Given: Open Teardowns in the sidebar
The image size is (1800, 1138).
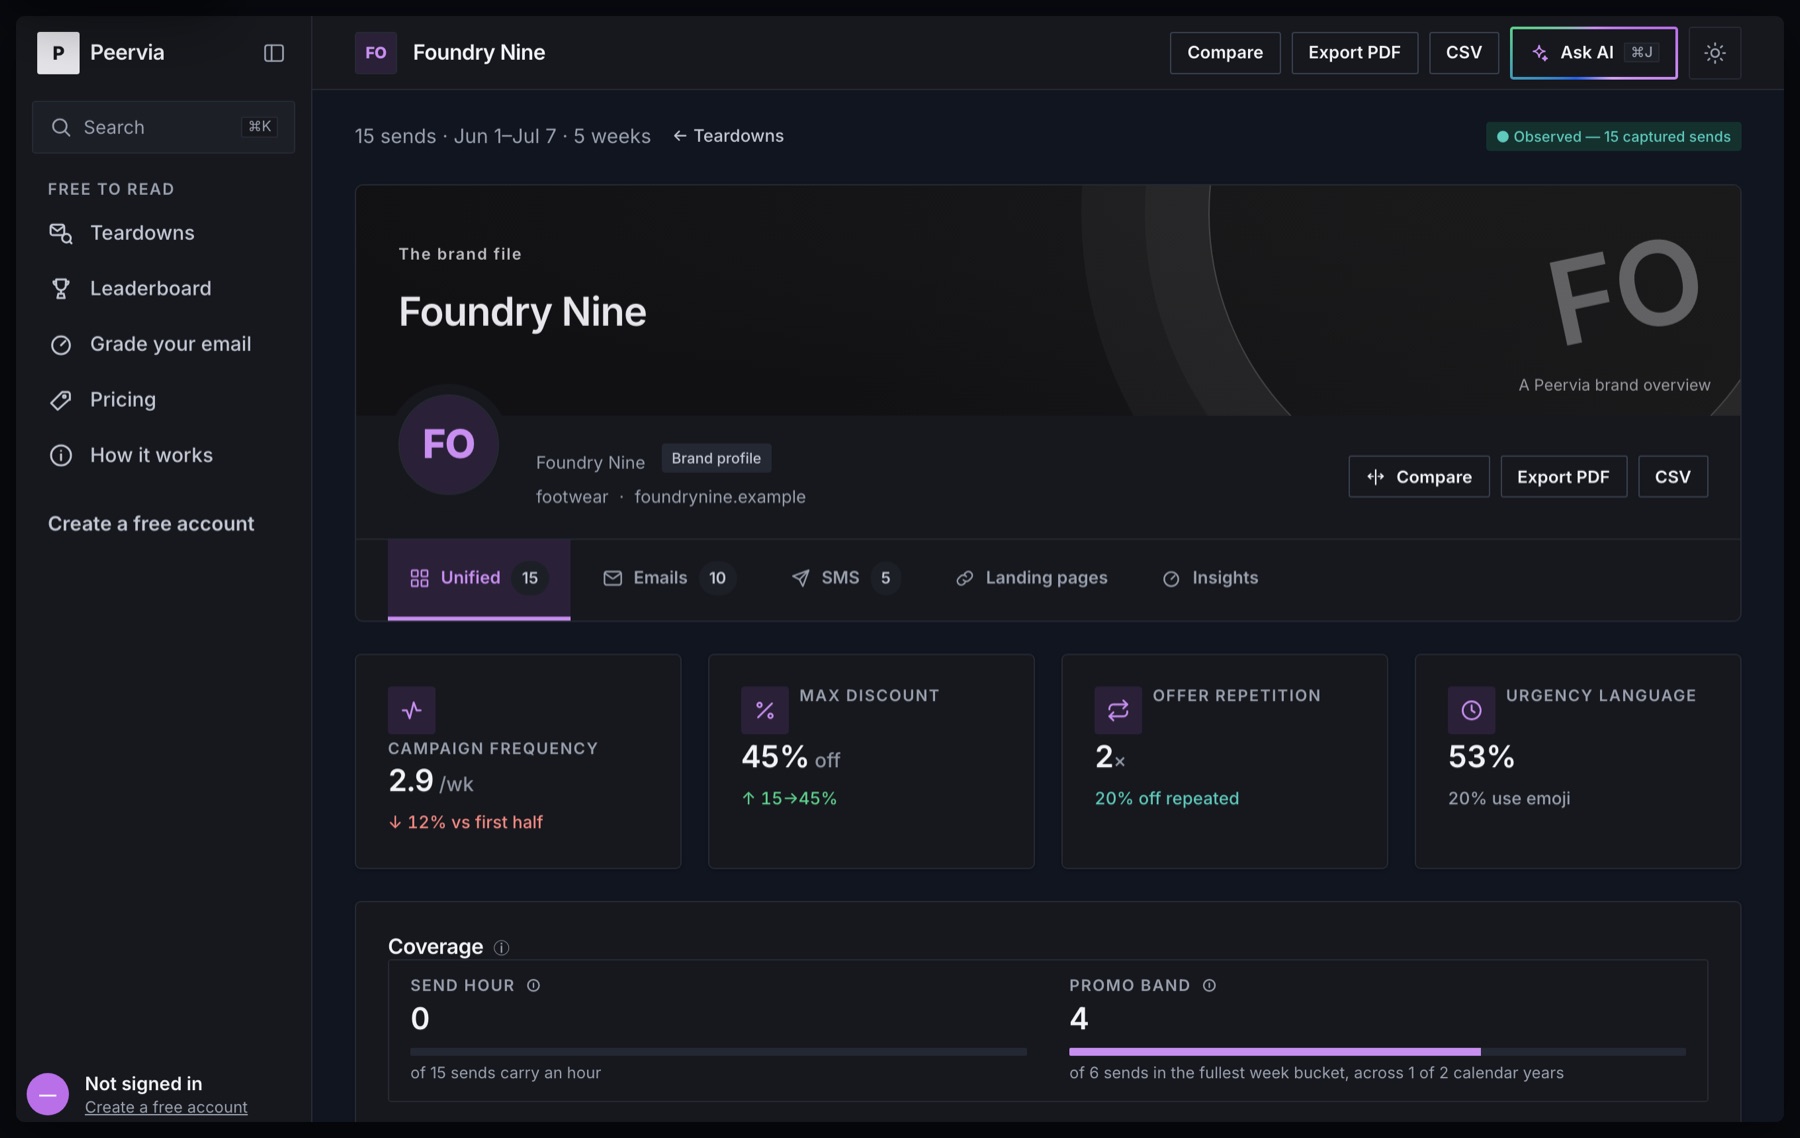Looking at the screenshot, I should click(163, 233).
